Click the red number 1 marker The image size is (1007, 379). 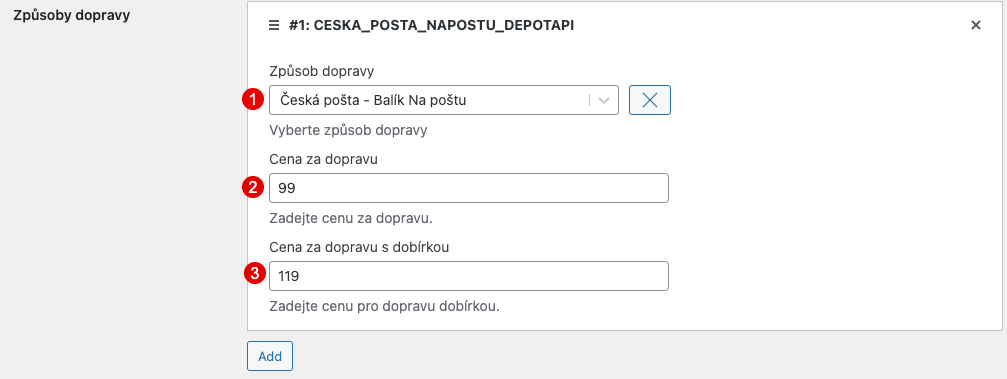[254, 100]
